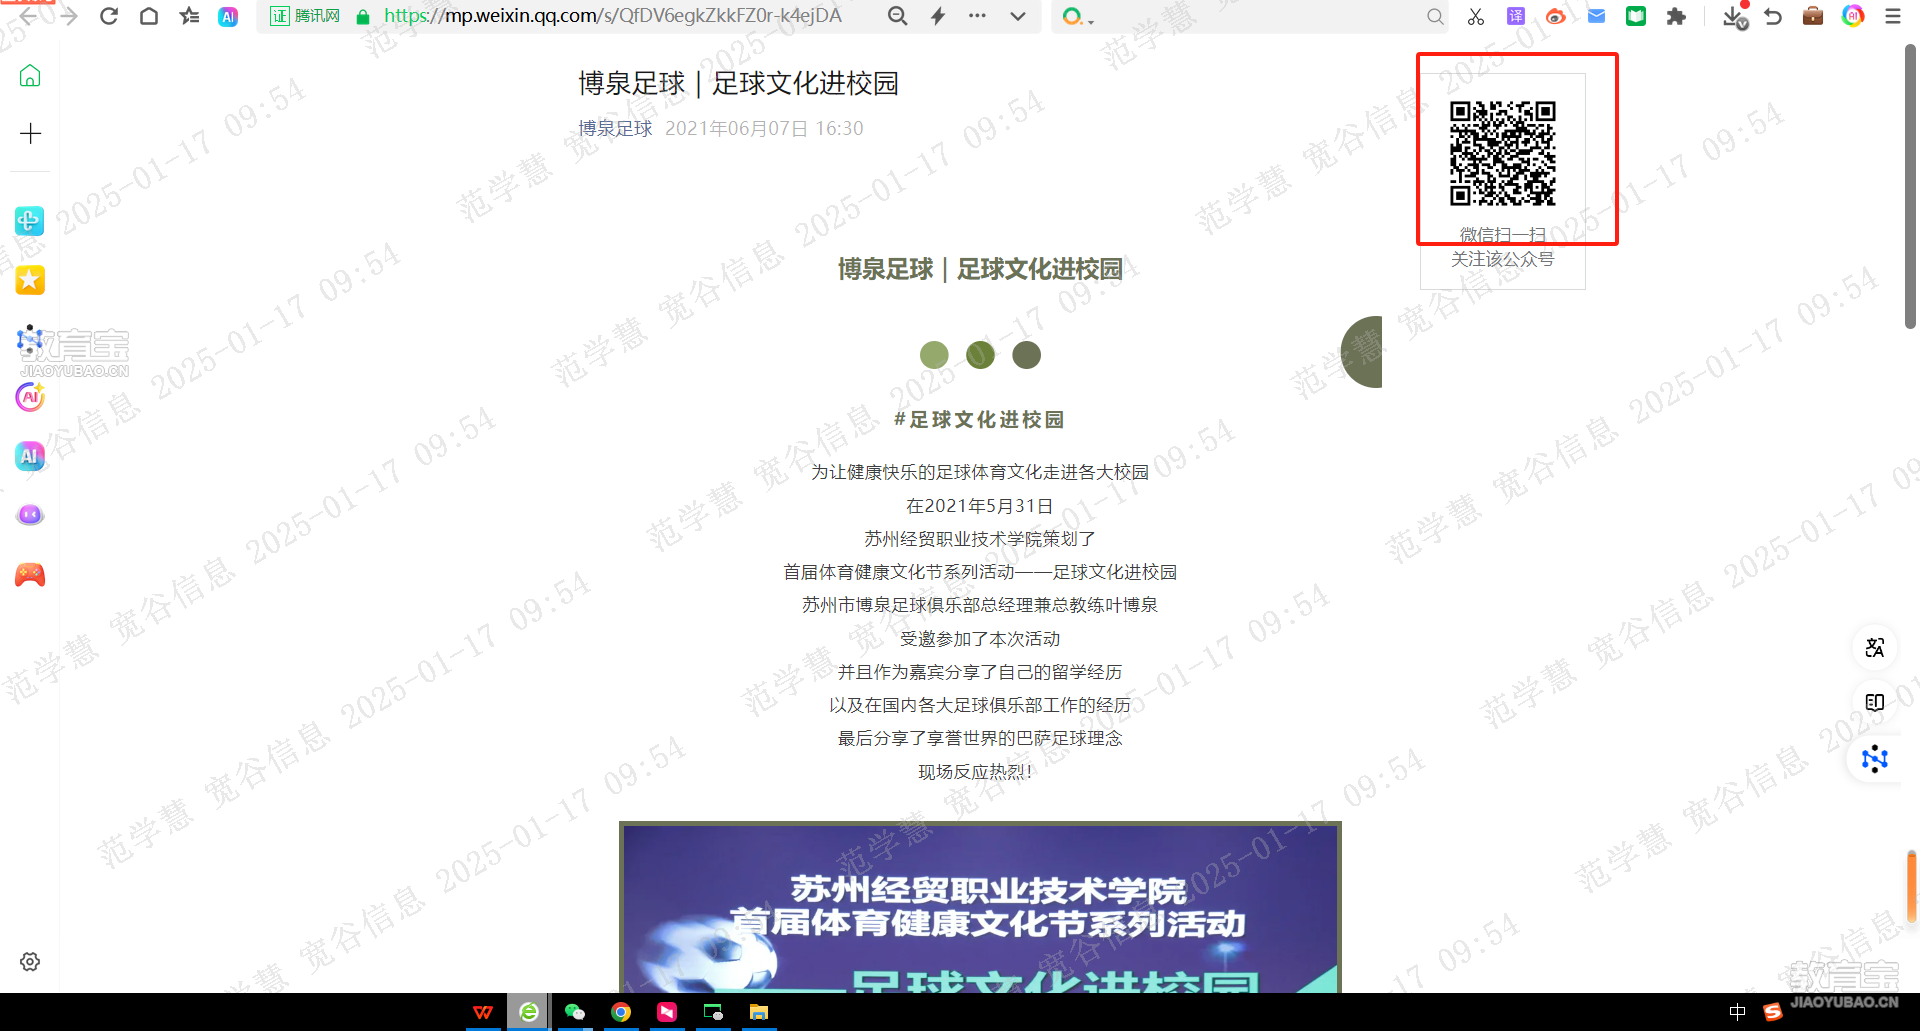Click the article banner image

[980, 907]
